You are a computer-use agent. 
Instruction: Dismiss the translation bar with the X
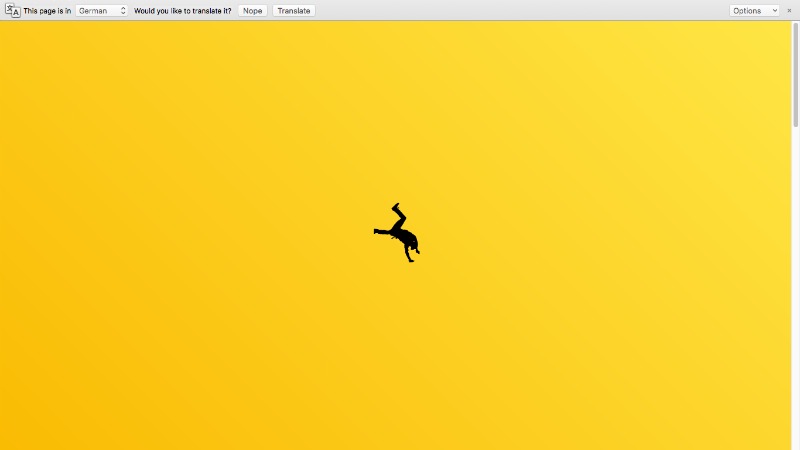pos(789,10)
